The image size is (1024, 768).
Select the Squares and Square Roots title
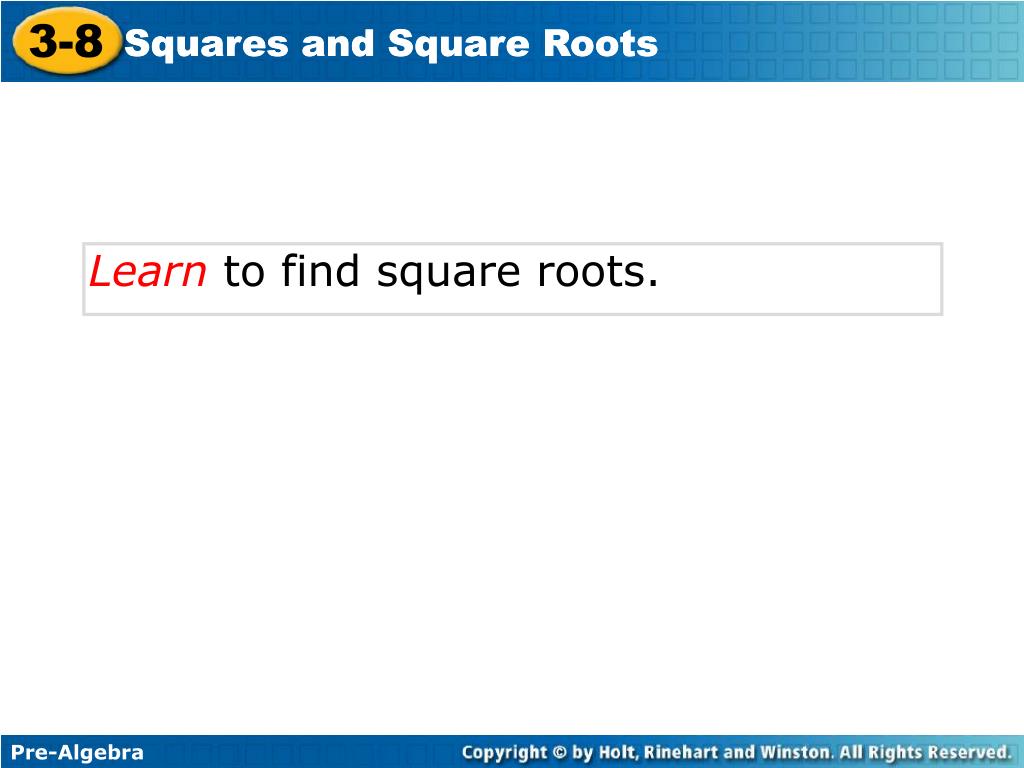pos(391,44)
